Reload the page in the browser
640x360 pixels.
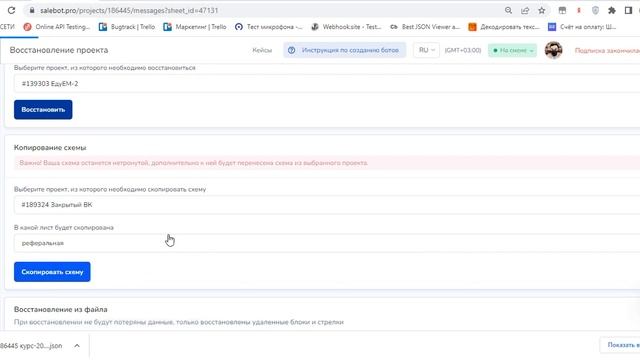[x=11, y=11]
